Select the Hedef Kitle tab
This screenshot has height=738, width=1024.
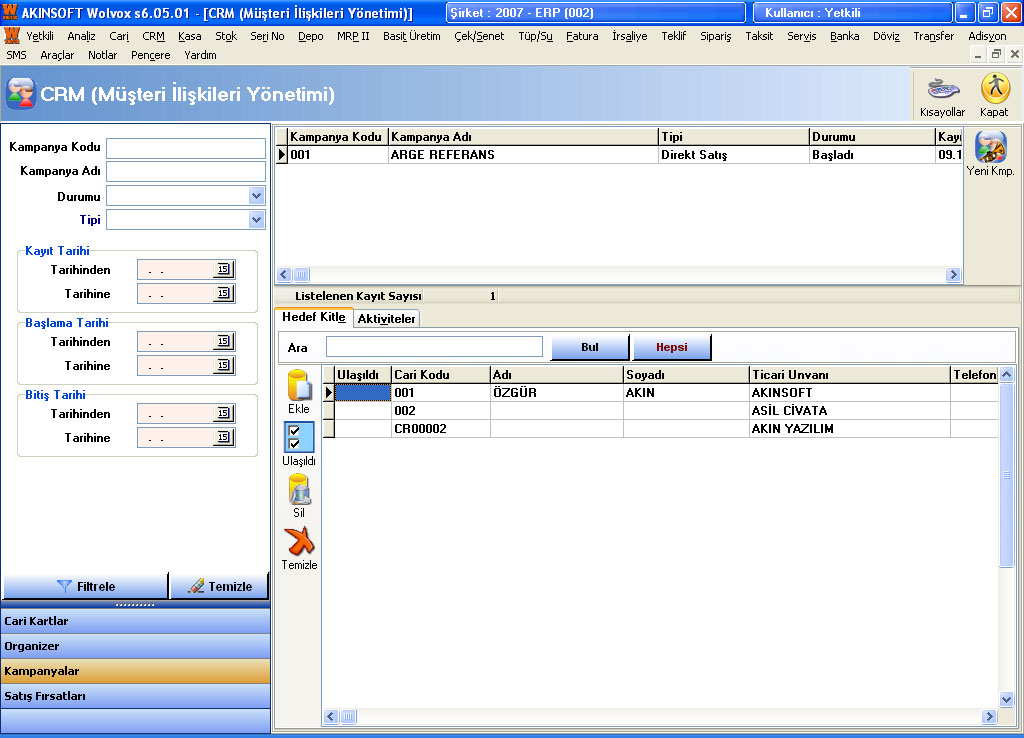[314, 317]
